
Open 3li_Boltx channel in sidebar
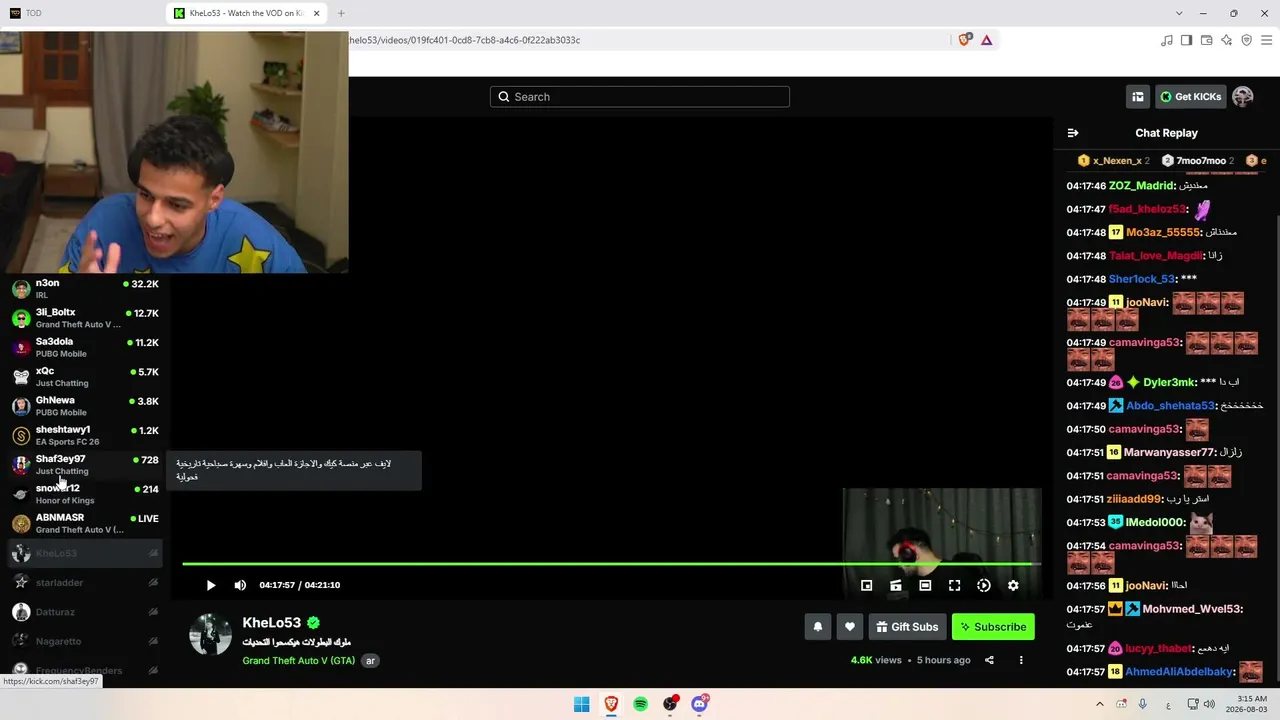[85, 318]
